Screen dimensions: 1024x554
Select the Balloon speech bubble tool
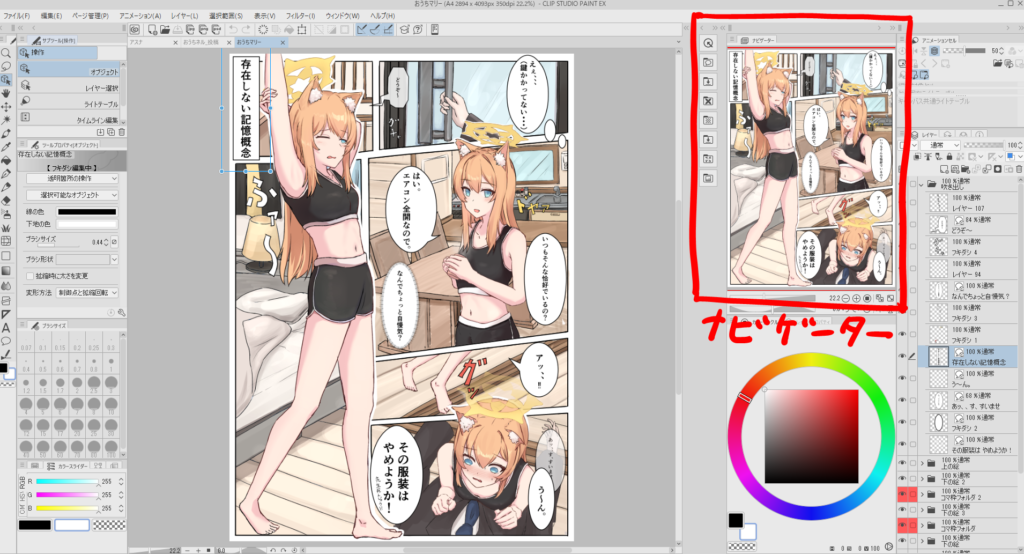(x=6, y=341)
